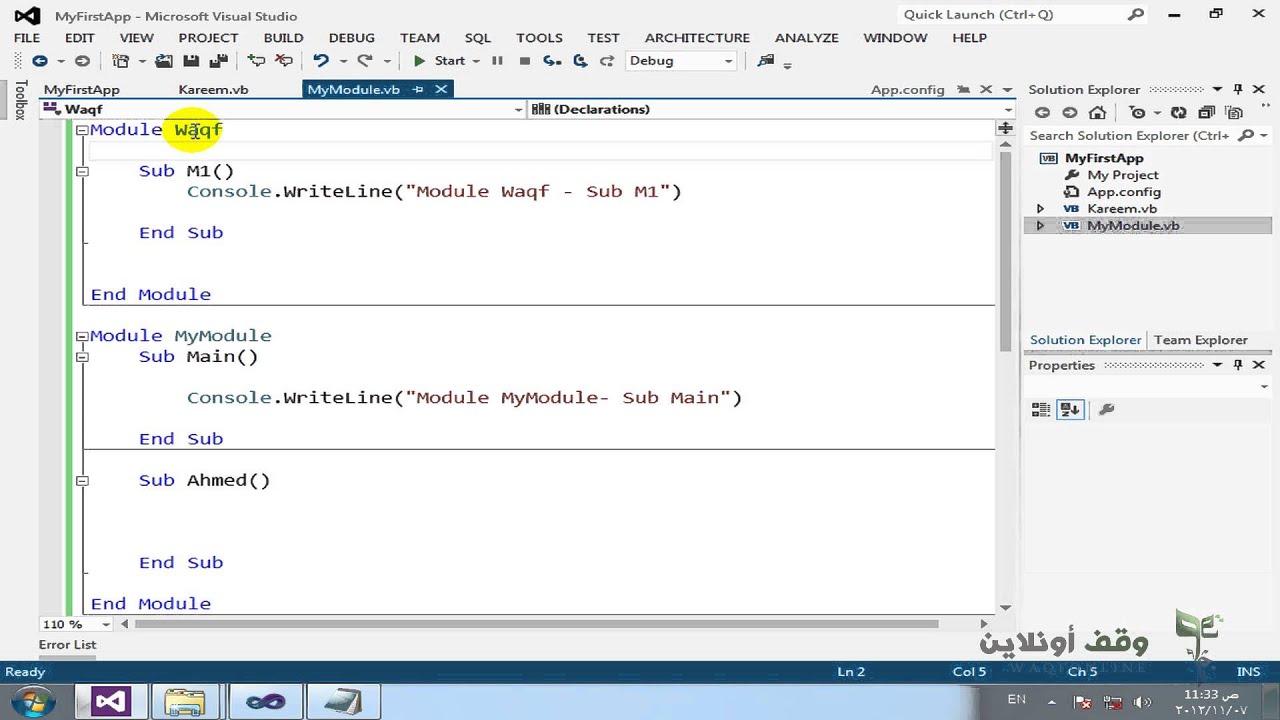
Task: Click the Solution Explorer Home icon
Action: (1098, 113)
